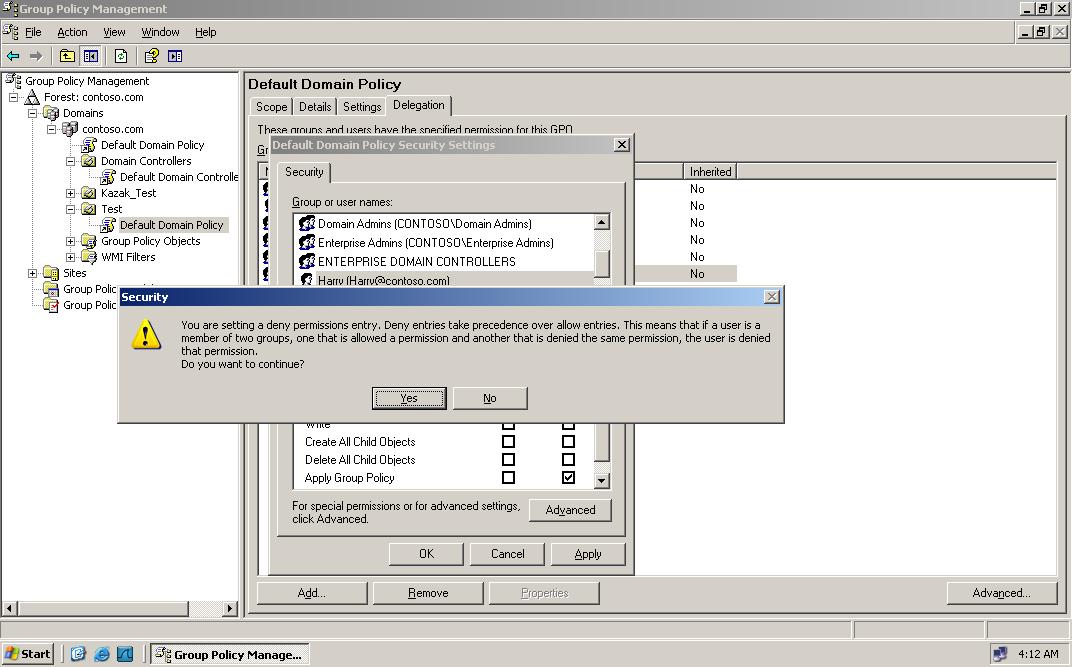Collapse the Test OU node
This screenshot has height=667, width=1072.
coord(70,208)
